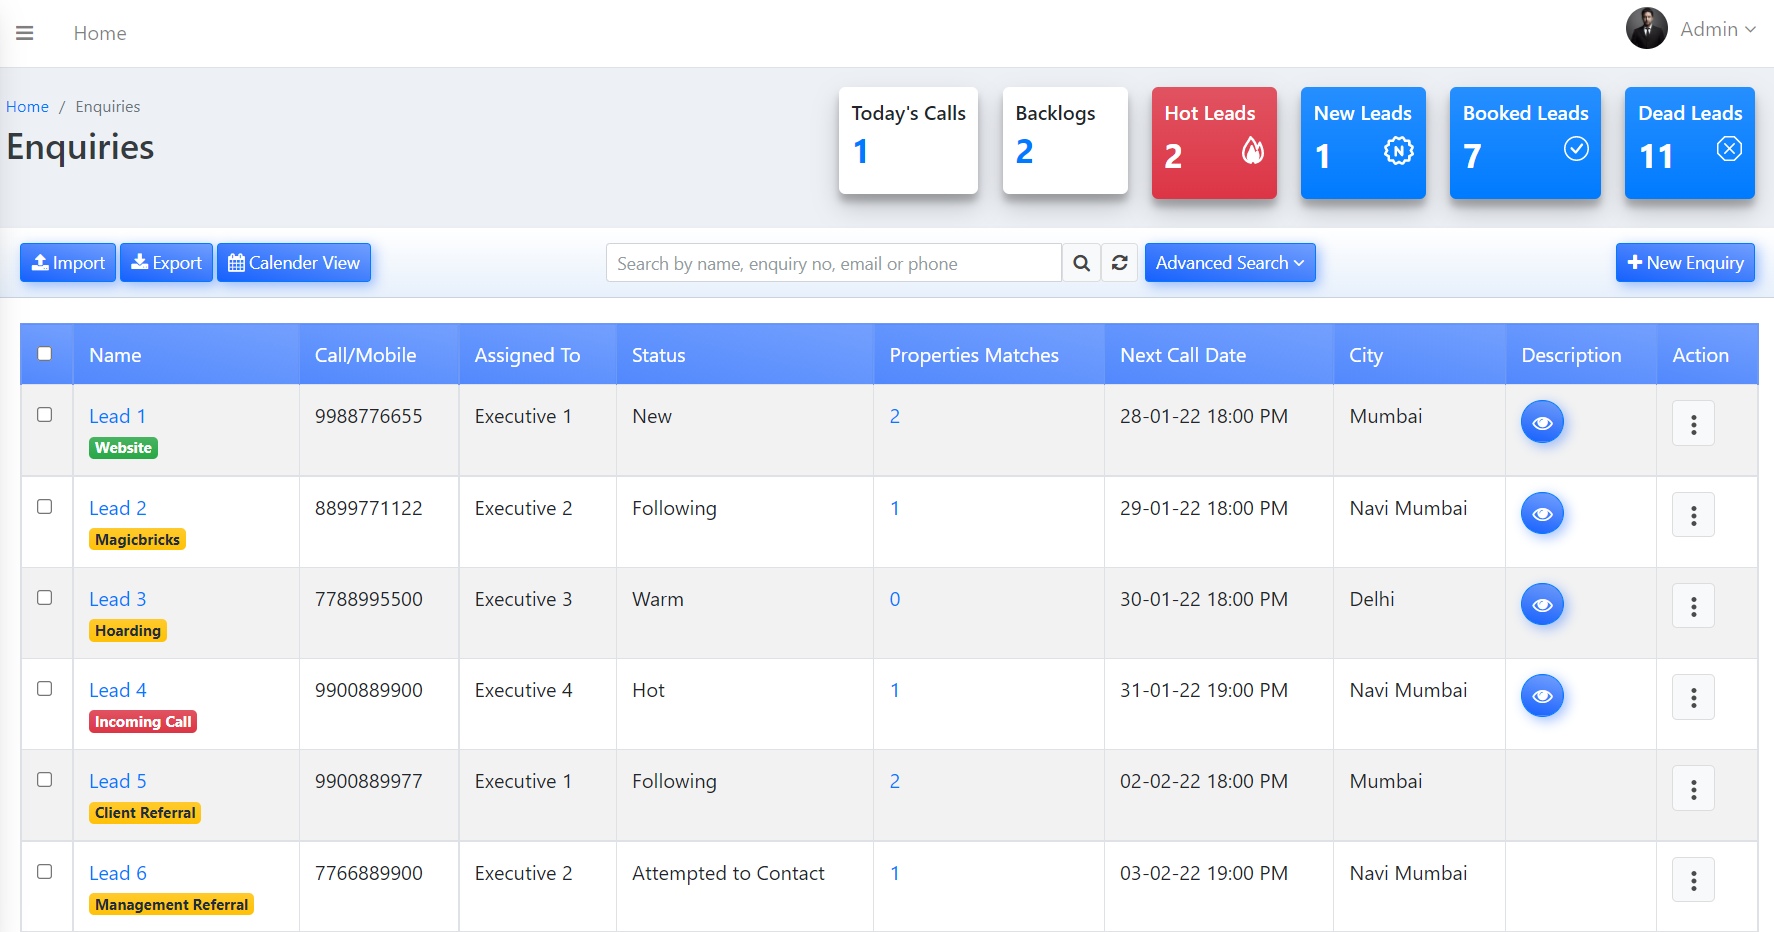This screenshot has width=1774, height=932.
Task: Click the Client Referral source badge
Action: [x=145, y=813]
